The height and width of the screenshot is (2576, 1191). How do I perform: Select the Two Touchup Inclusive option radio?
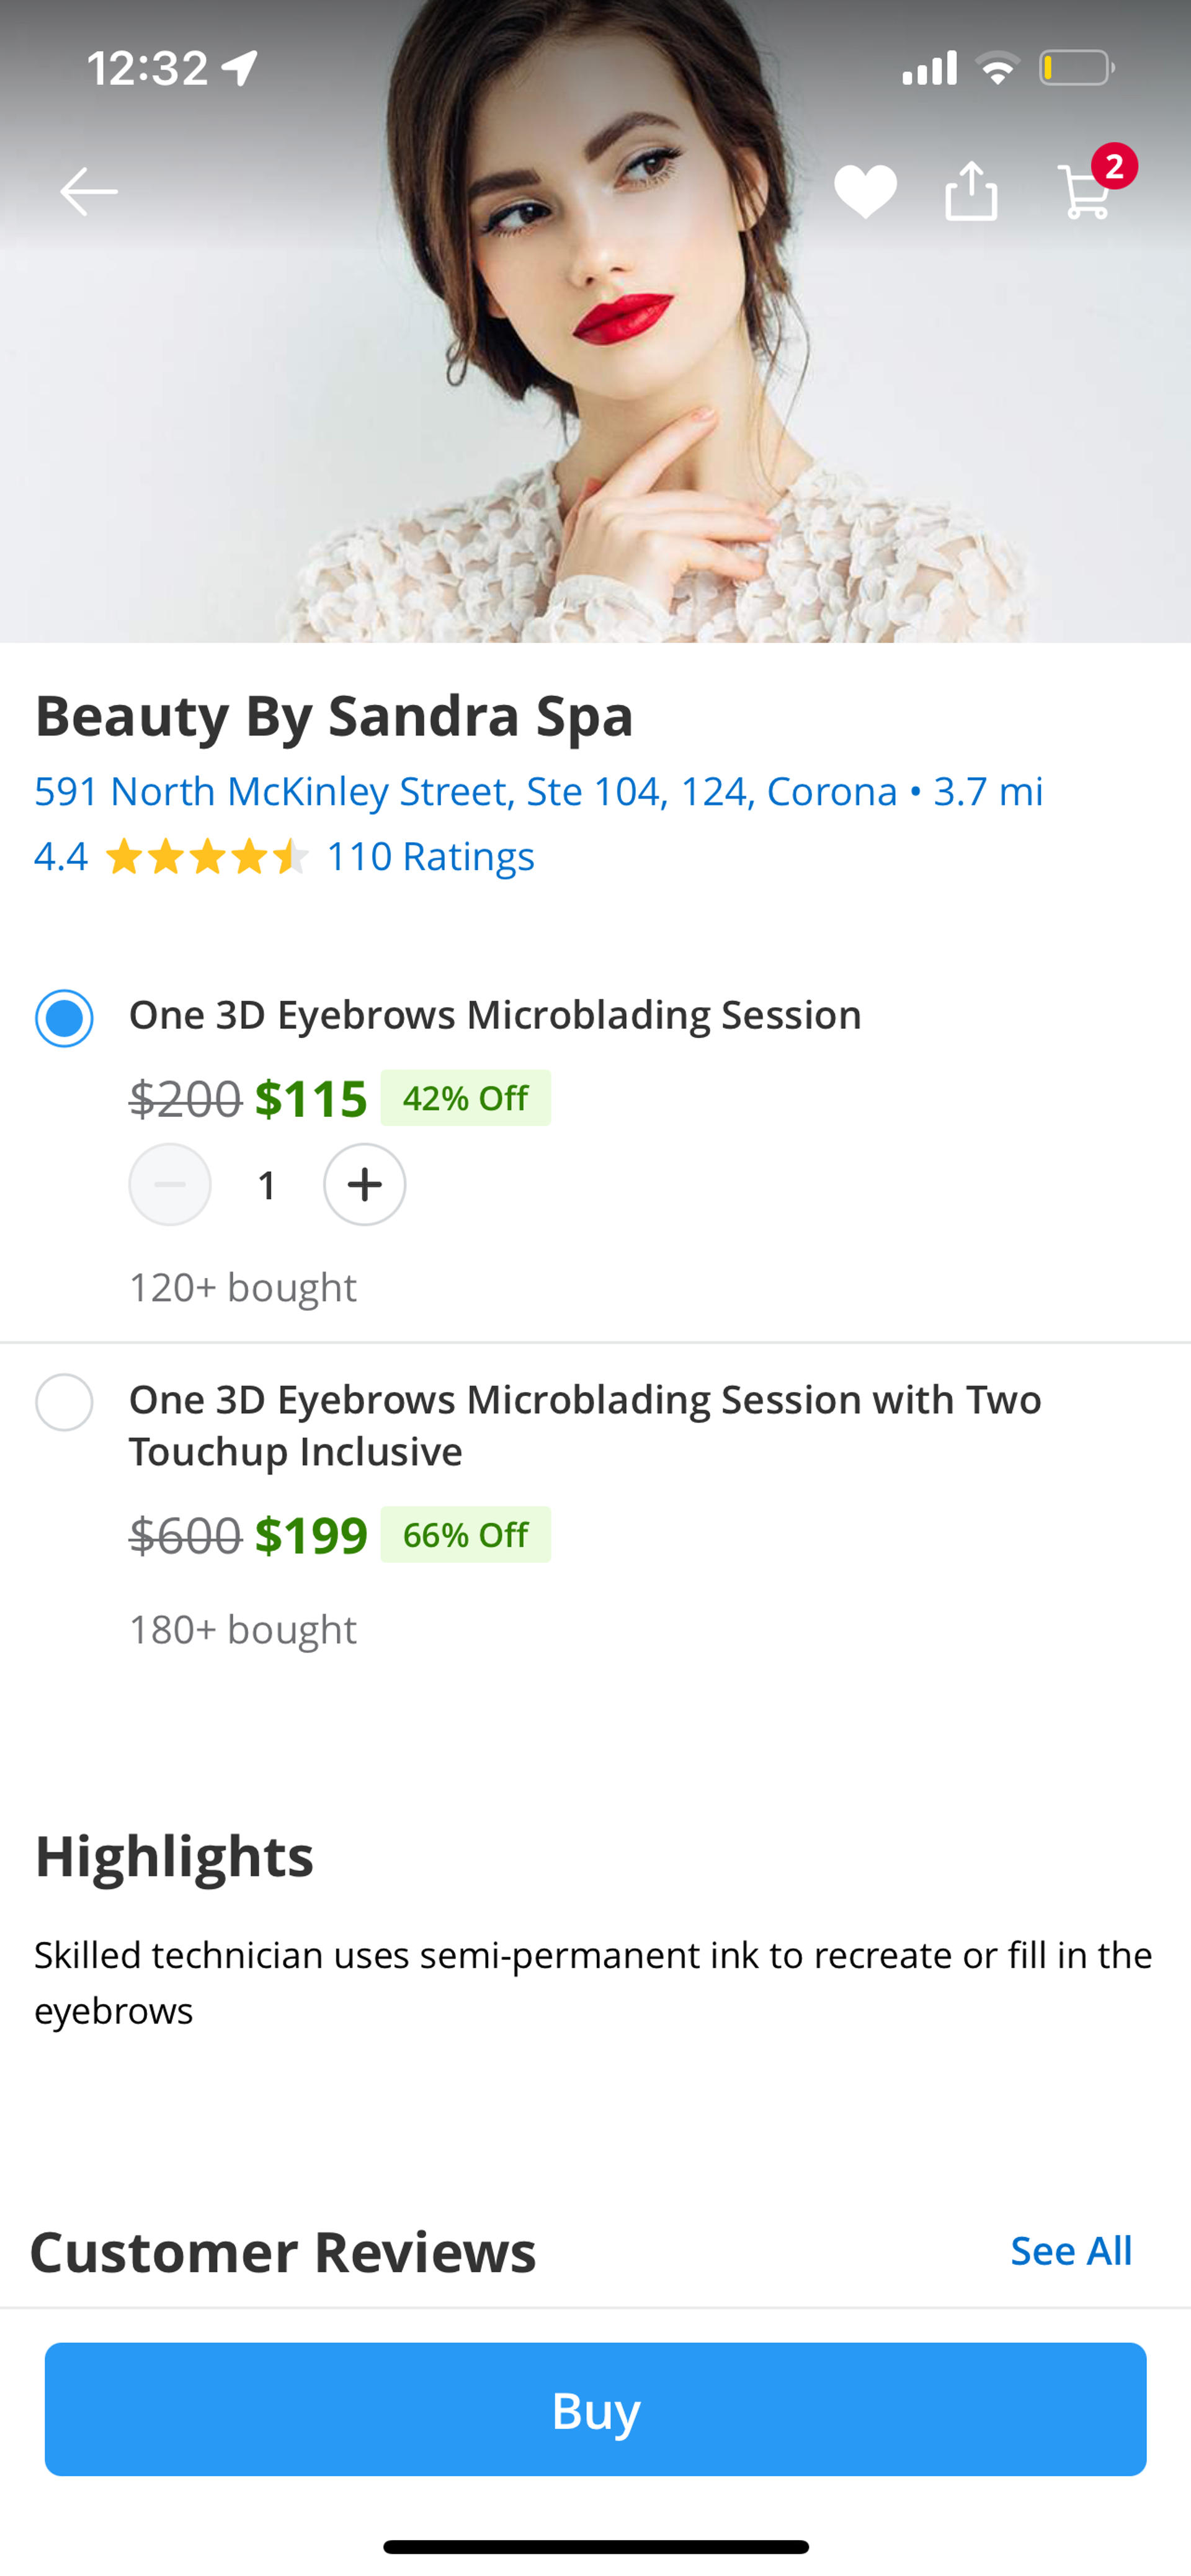point(65,1402)
